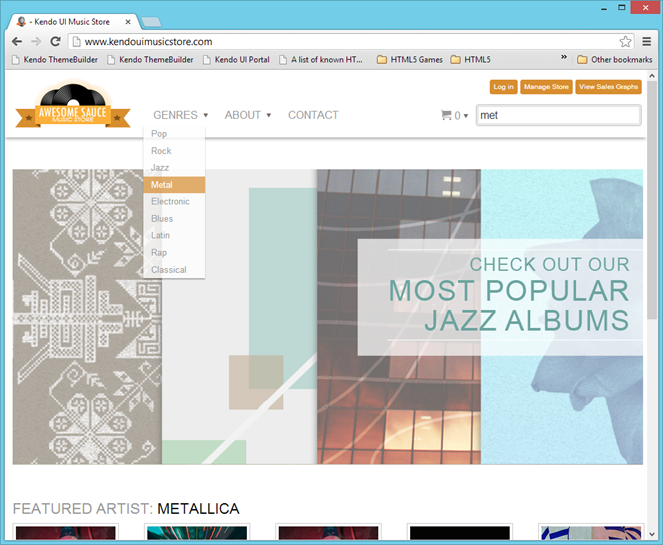Click the browser forward arrow
Image resolution: width=663 pixels, height=545 pixels.
36,41
